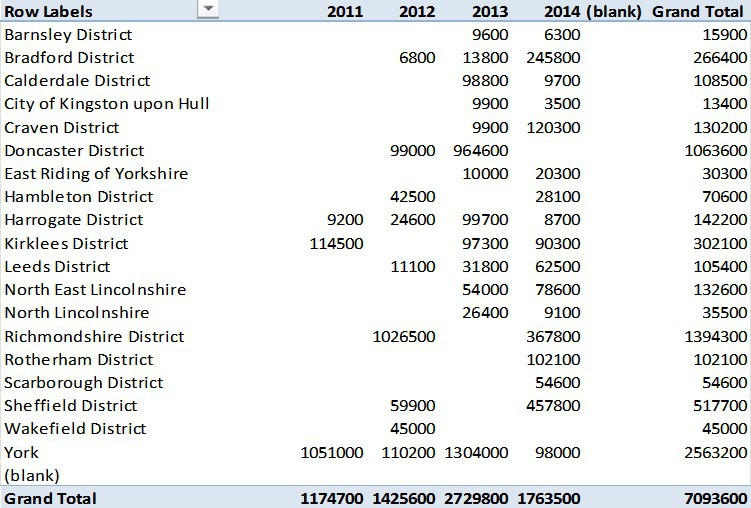Click Richmondshire District's 2012 value 1026500
This screenshot has width=751, height=508.
(403, 336)
